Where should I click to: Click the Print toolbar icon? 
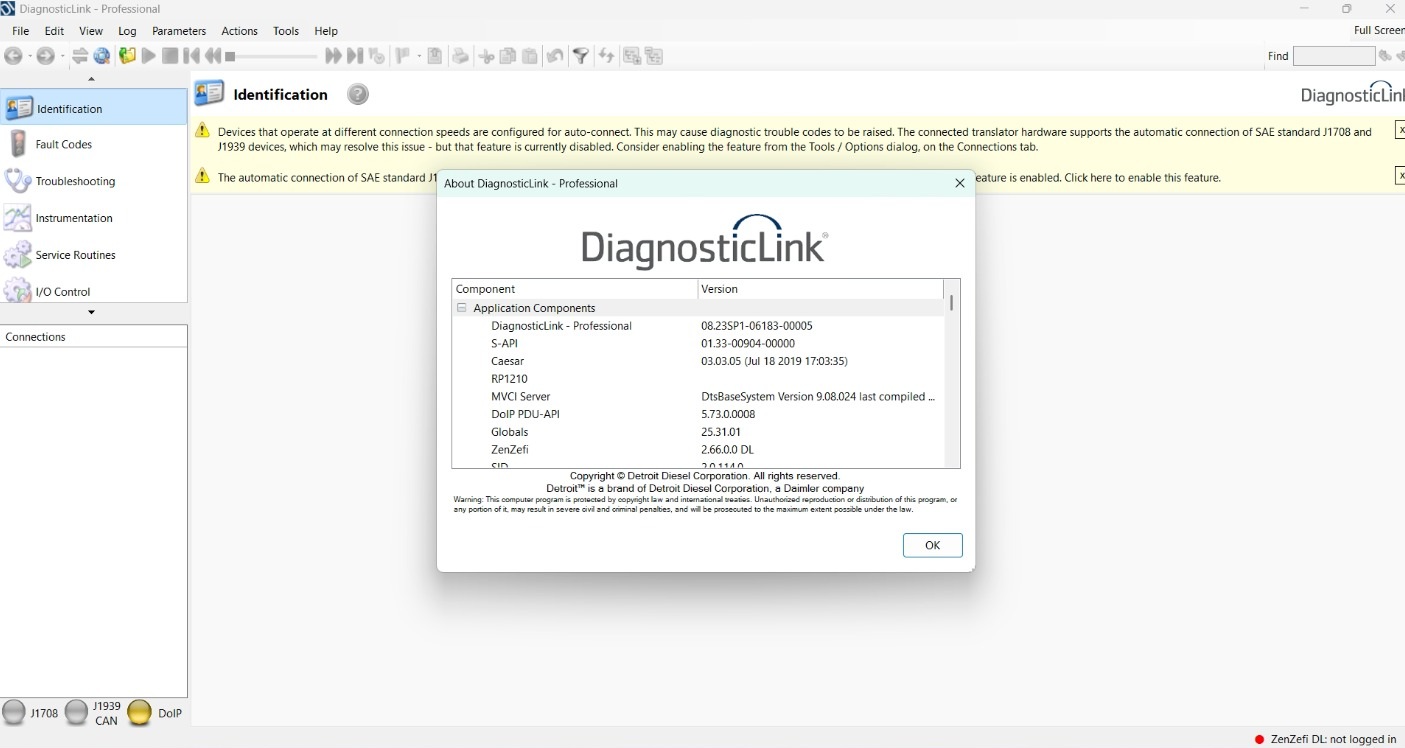tap(461, 56)
